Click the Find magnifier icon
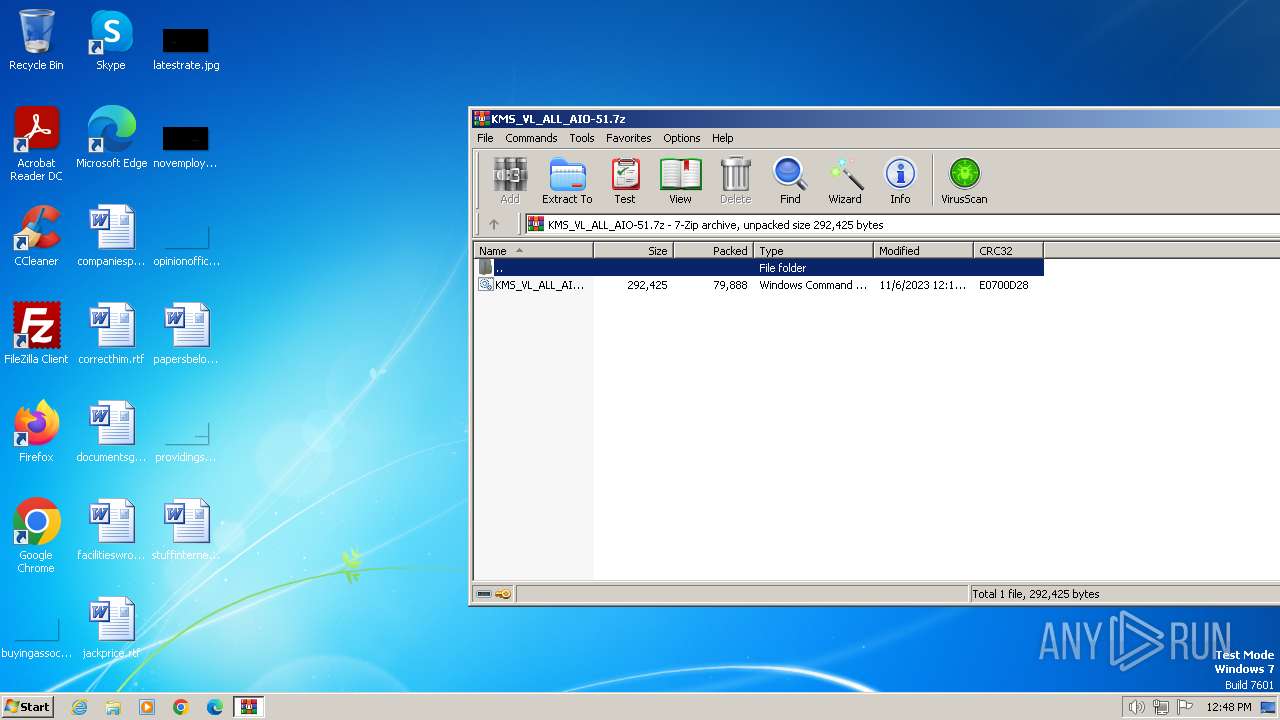The width and height of the screenshot is (1280, 720). 790,180
